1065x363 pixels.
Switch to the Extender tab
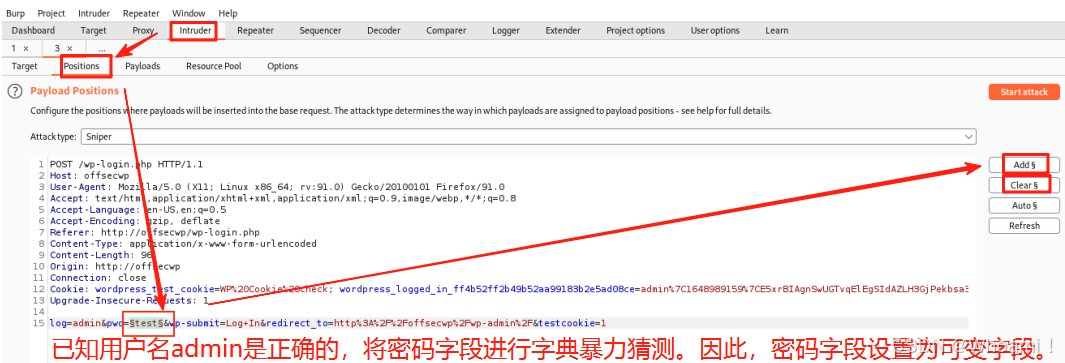[x=563, y=31]
